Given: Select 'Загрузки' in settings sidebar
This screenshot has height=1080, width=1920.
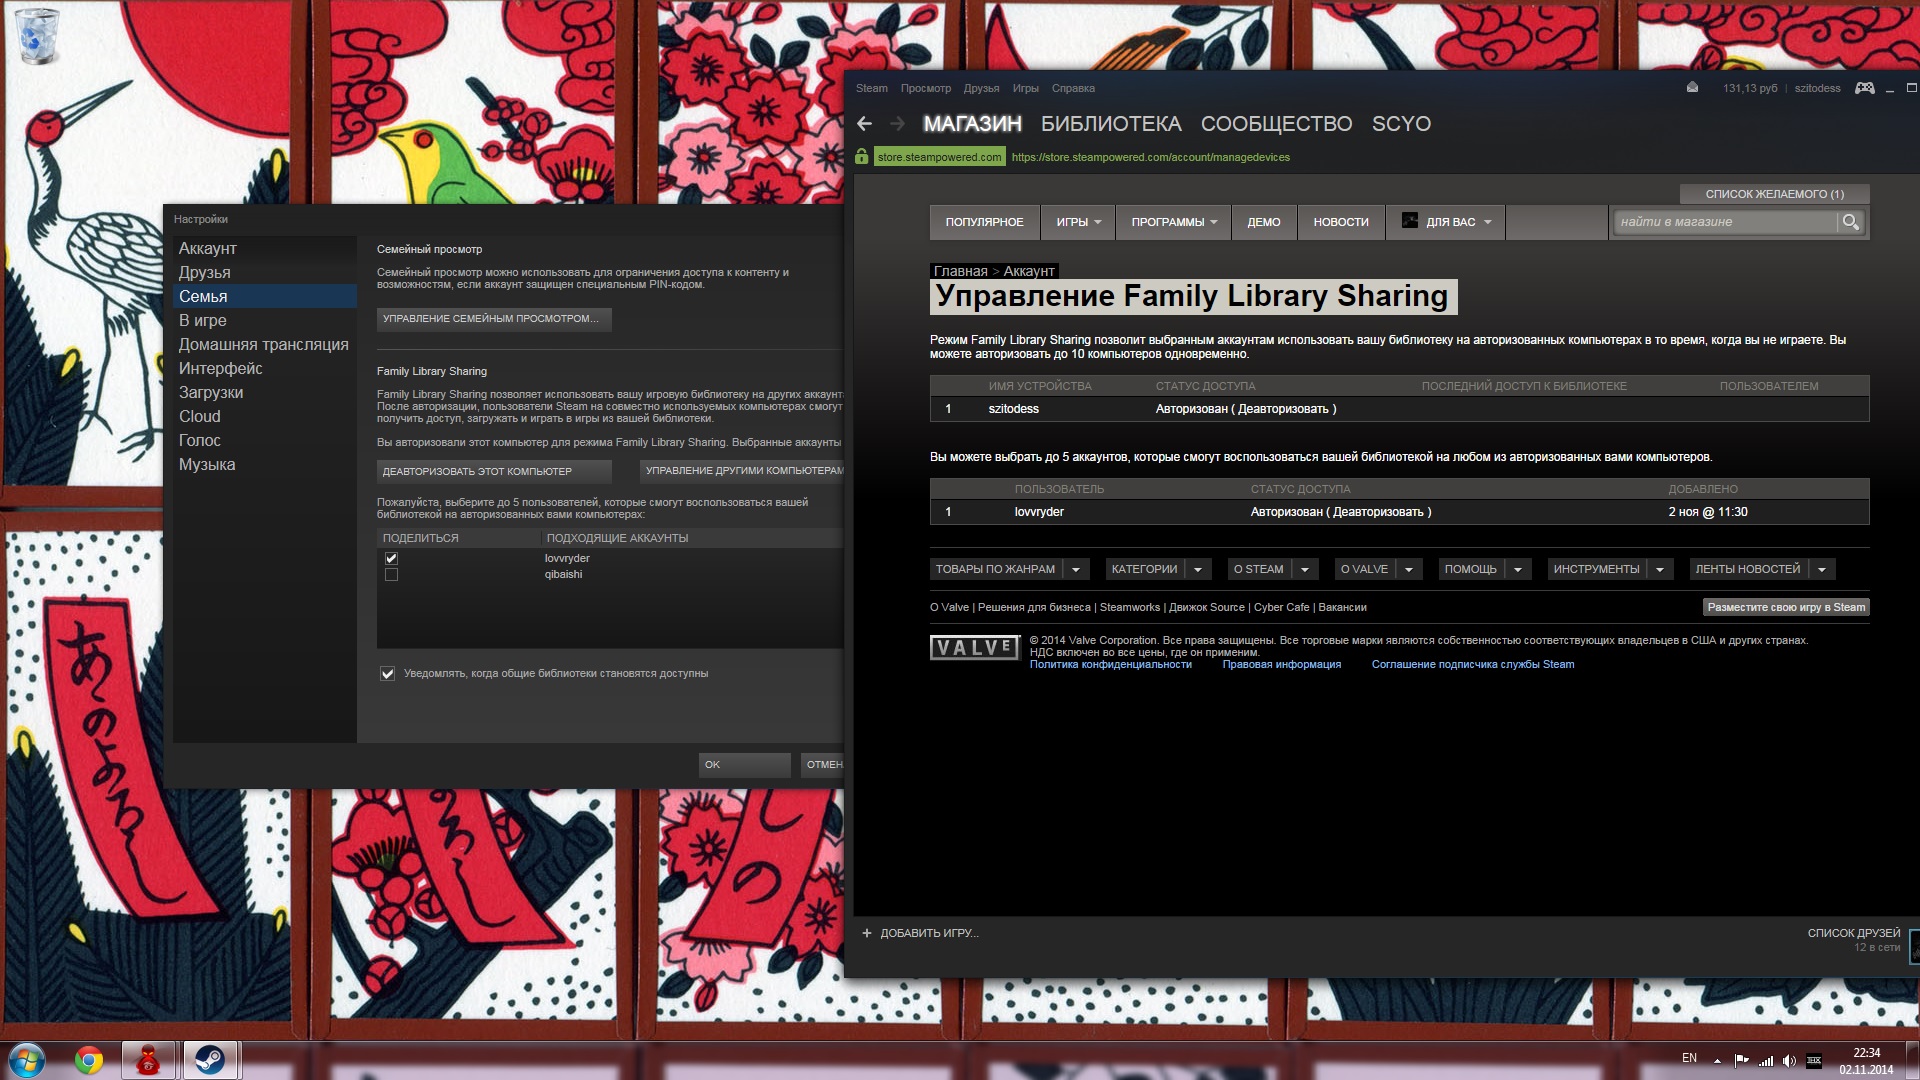Looking at the screenshot, I should (x=265, y=392).
